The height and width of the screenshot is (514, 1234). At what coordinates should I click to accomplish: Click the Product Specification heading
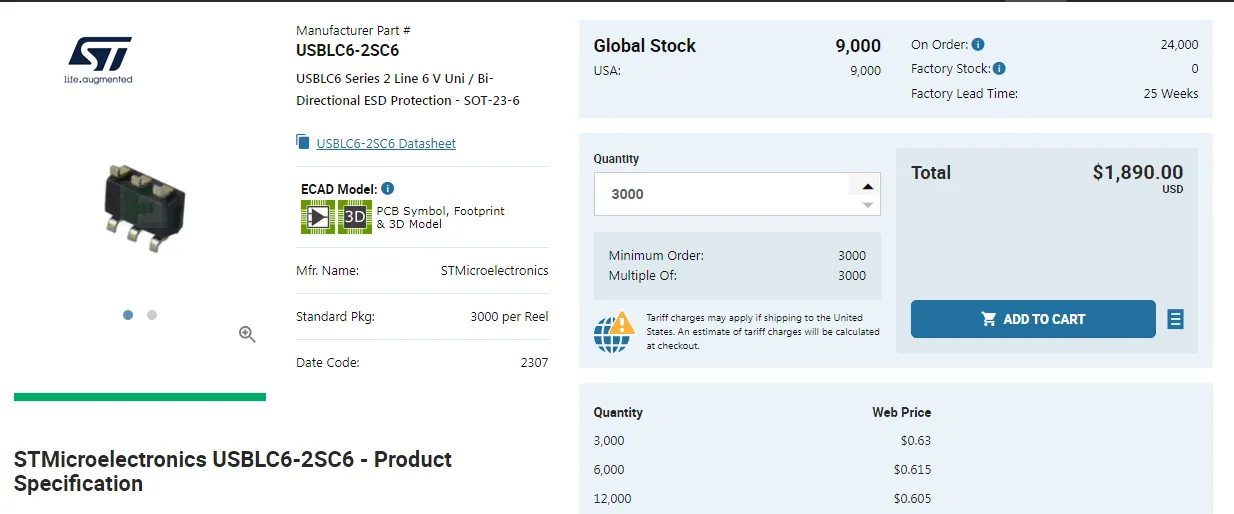233,472
